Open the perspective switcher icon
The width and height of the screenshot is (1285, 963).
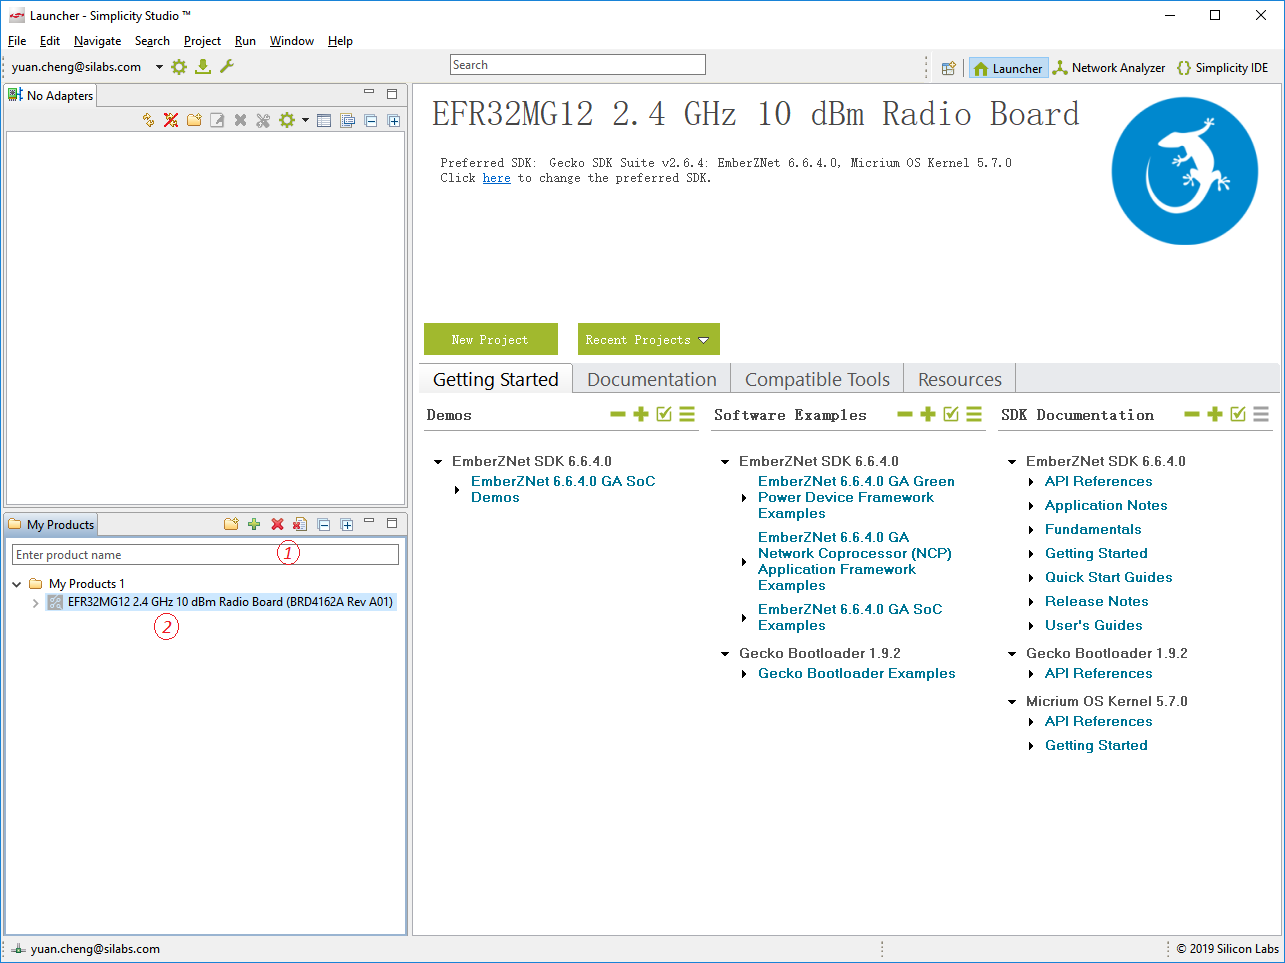click(949, 68)
